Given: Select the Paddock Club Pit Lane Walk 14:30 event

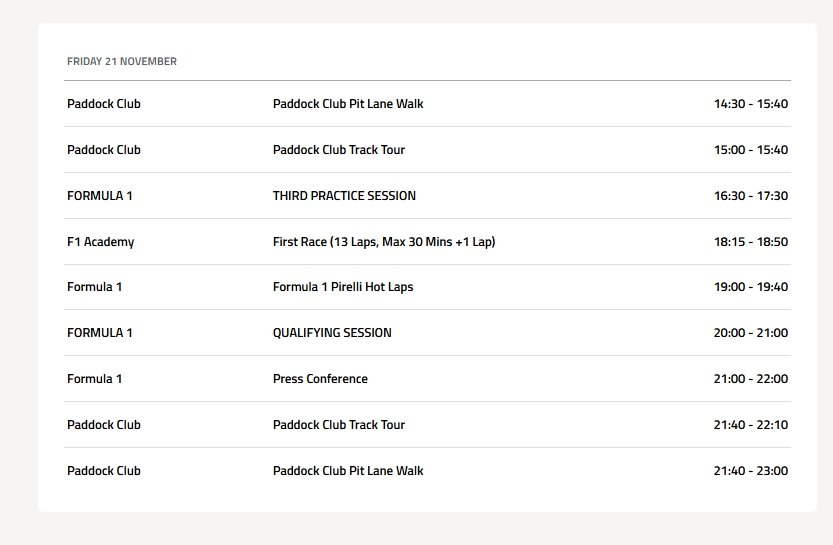Looking at the screenshot, I should [x=348, y=104].
